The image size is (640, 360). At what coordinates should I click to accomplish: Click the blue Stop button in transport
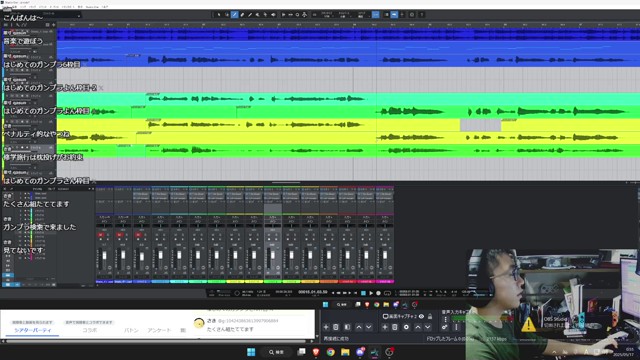pyautogui.click(x=363, y=293)
